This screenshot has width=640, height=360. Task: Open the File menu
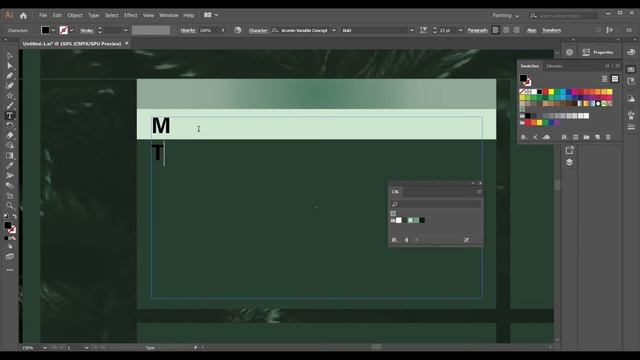point(43,16)
